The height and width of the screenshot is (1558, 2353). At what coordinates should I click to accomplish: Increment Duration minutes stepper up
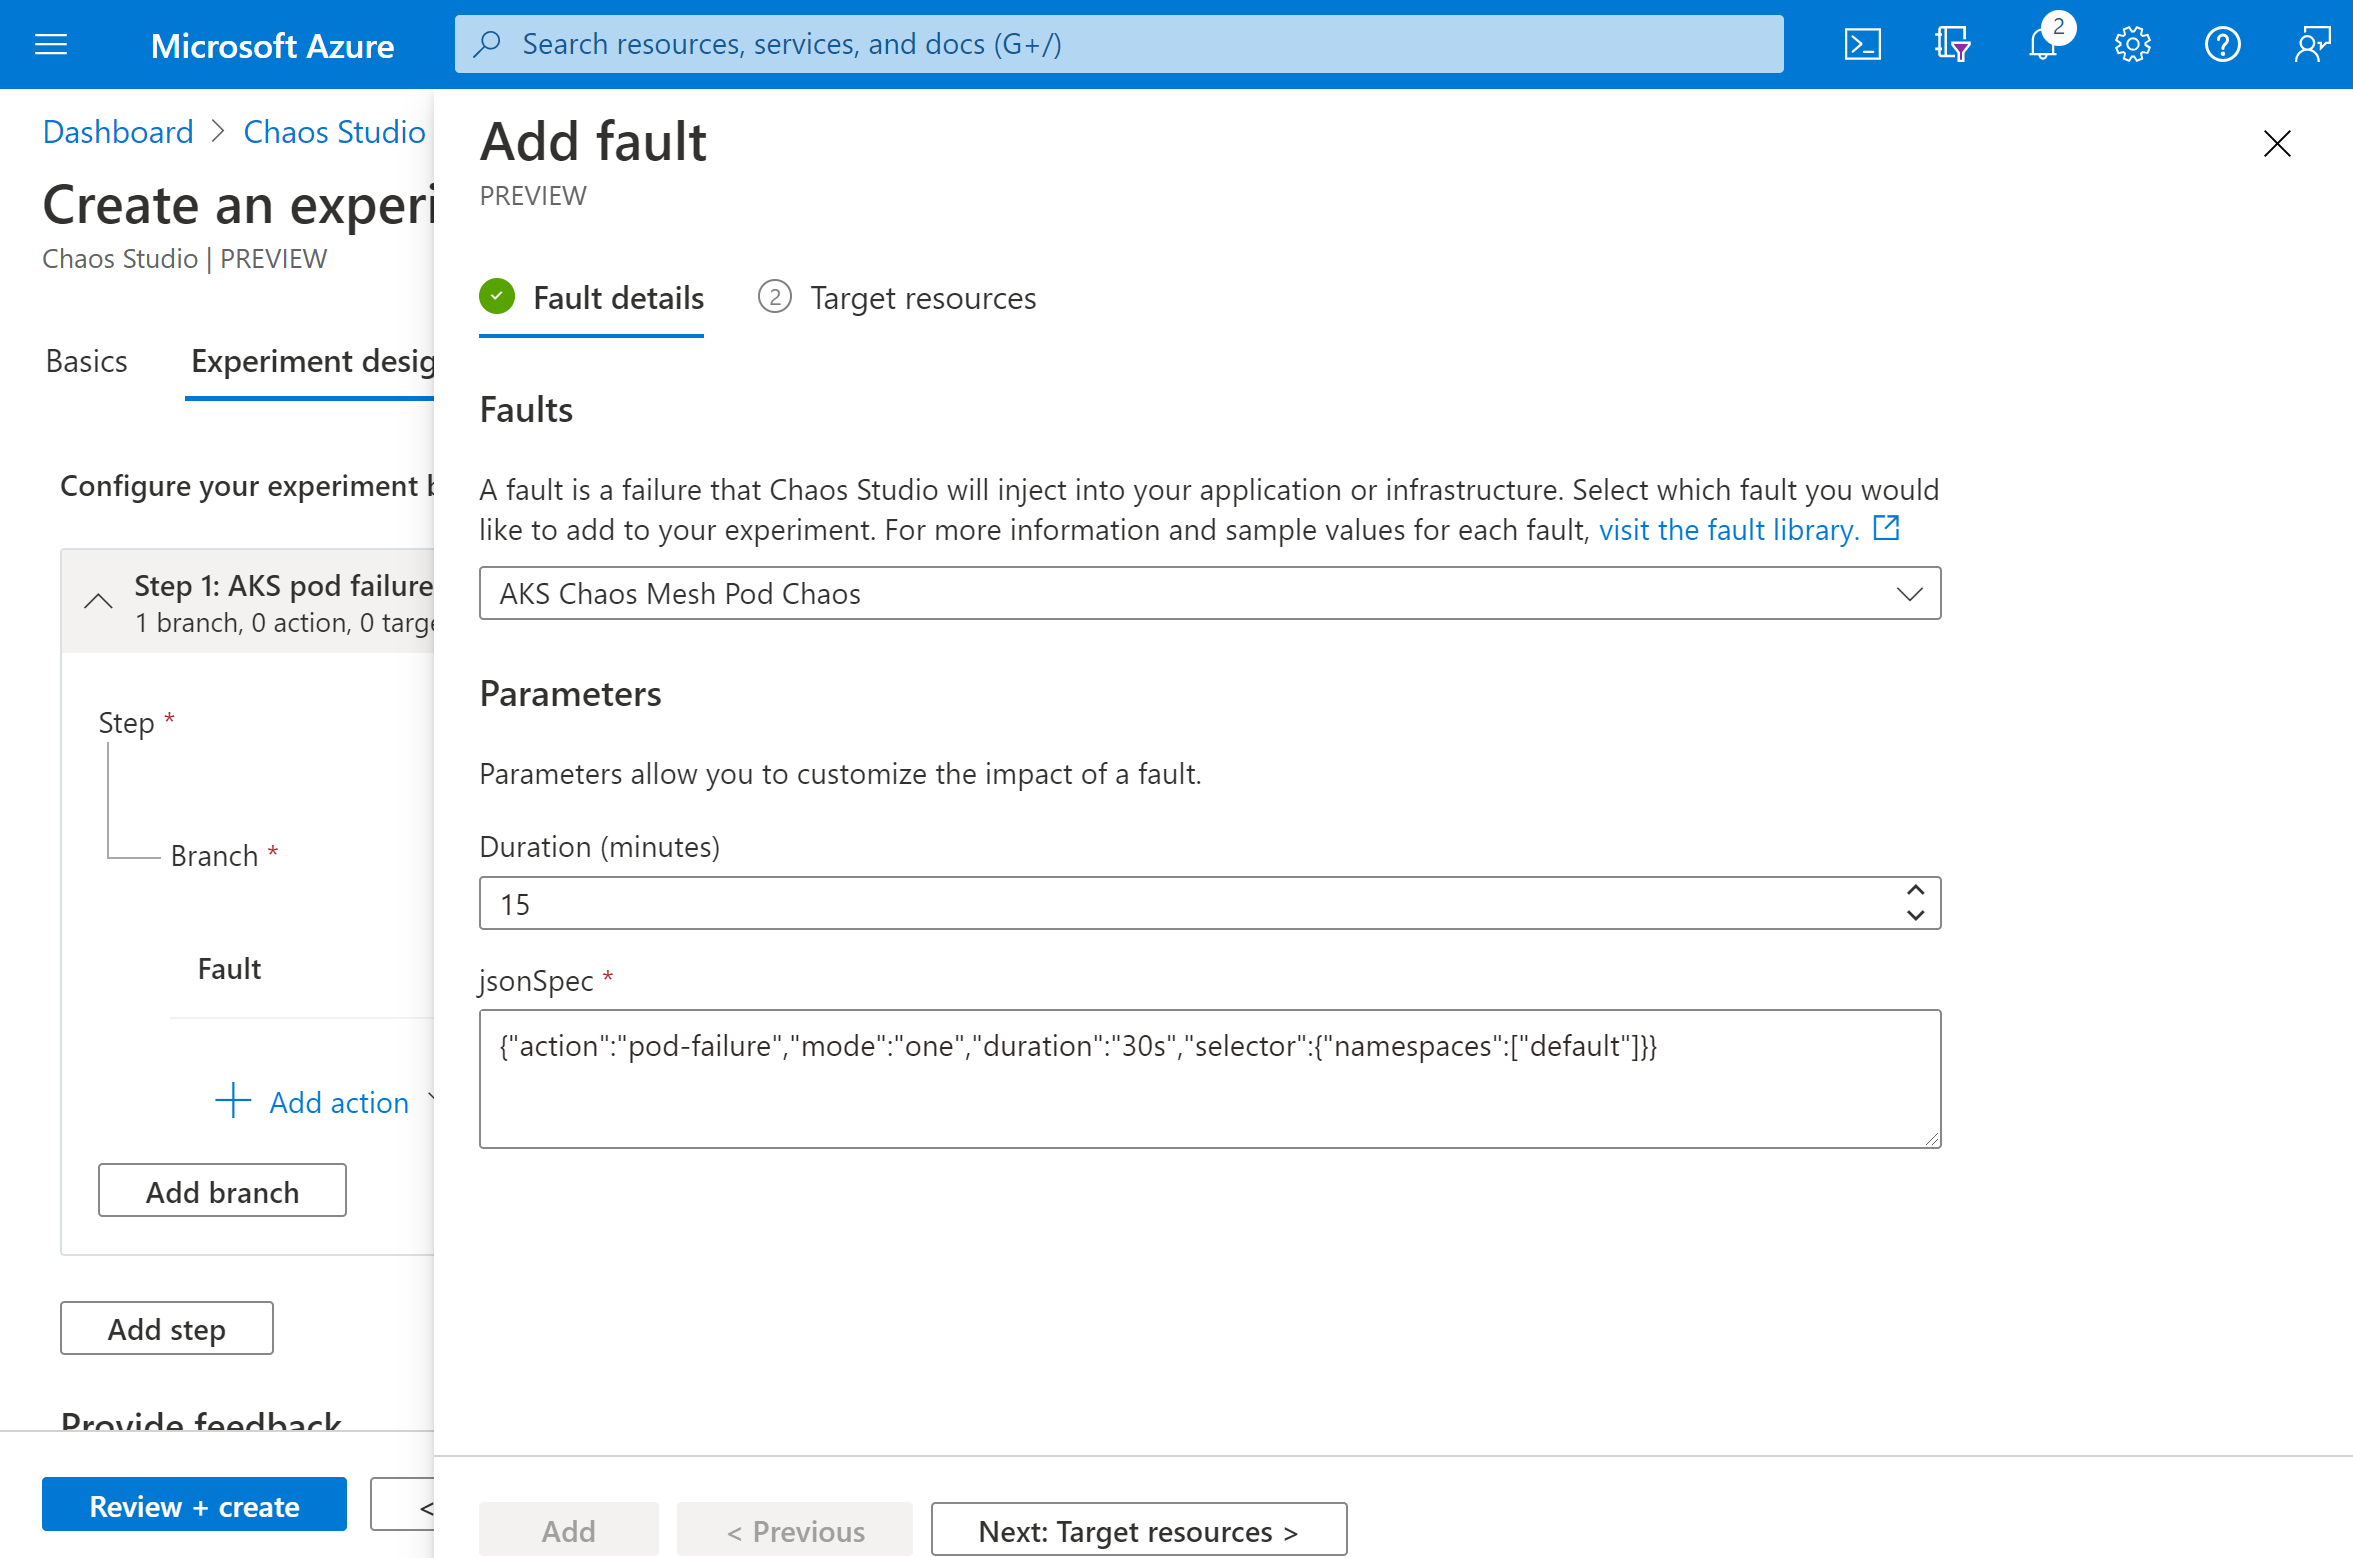point(1915,890)
